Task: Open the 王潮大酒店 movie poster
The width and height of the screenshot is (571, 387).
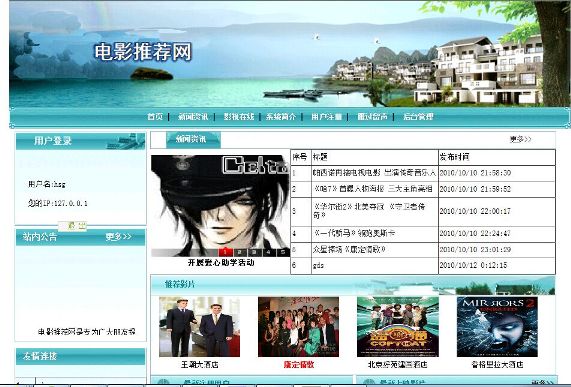Action: [200, 327]
